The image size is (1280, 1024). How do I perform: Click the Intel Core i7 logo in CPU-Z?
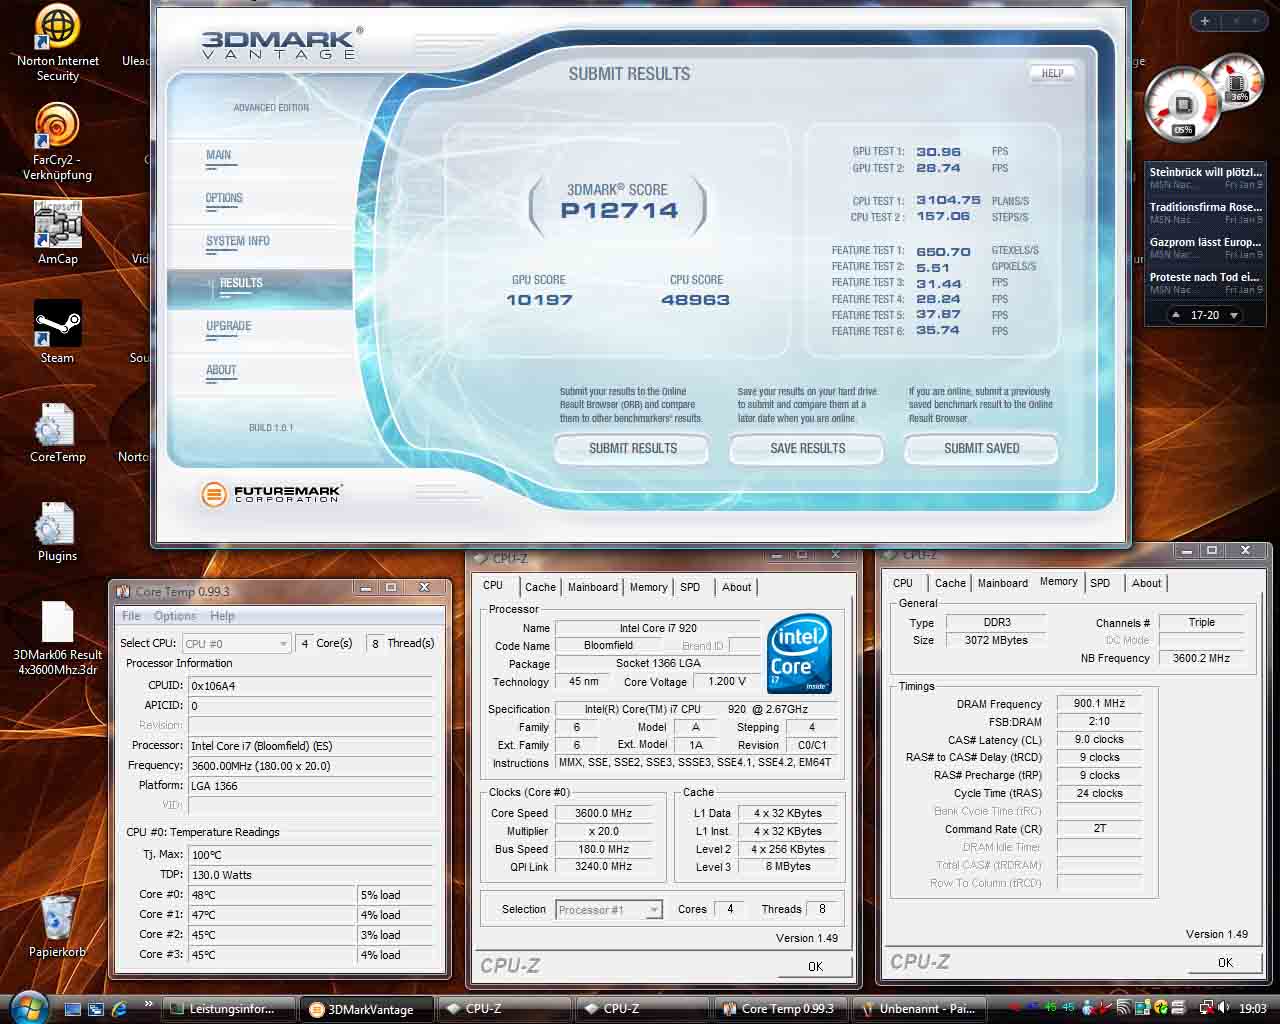pyautogui.click(x=799, y=654)
